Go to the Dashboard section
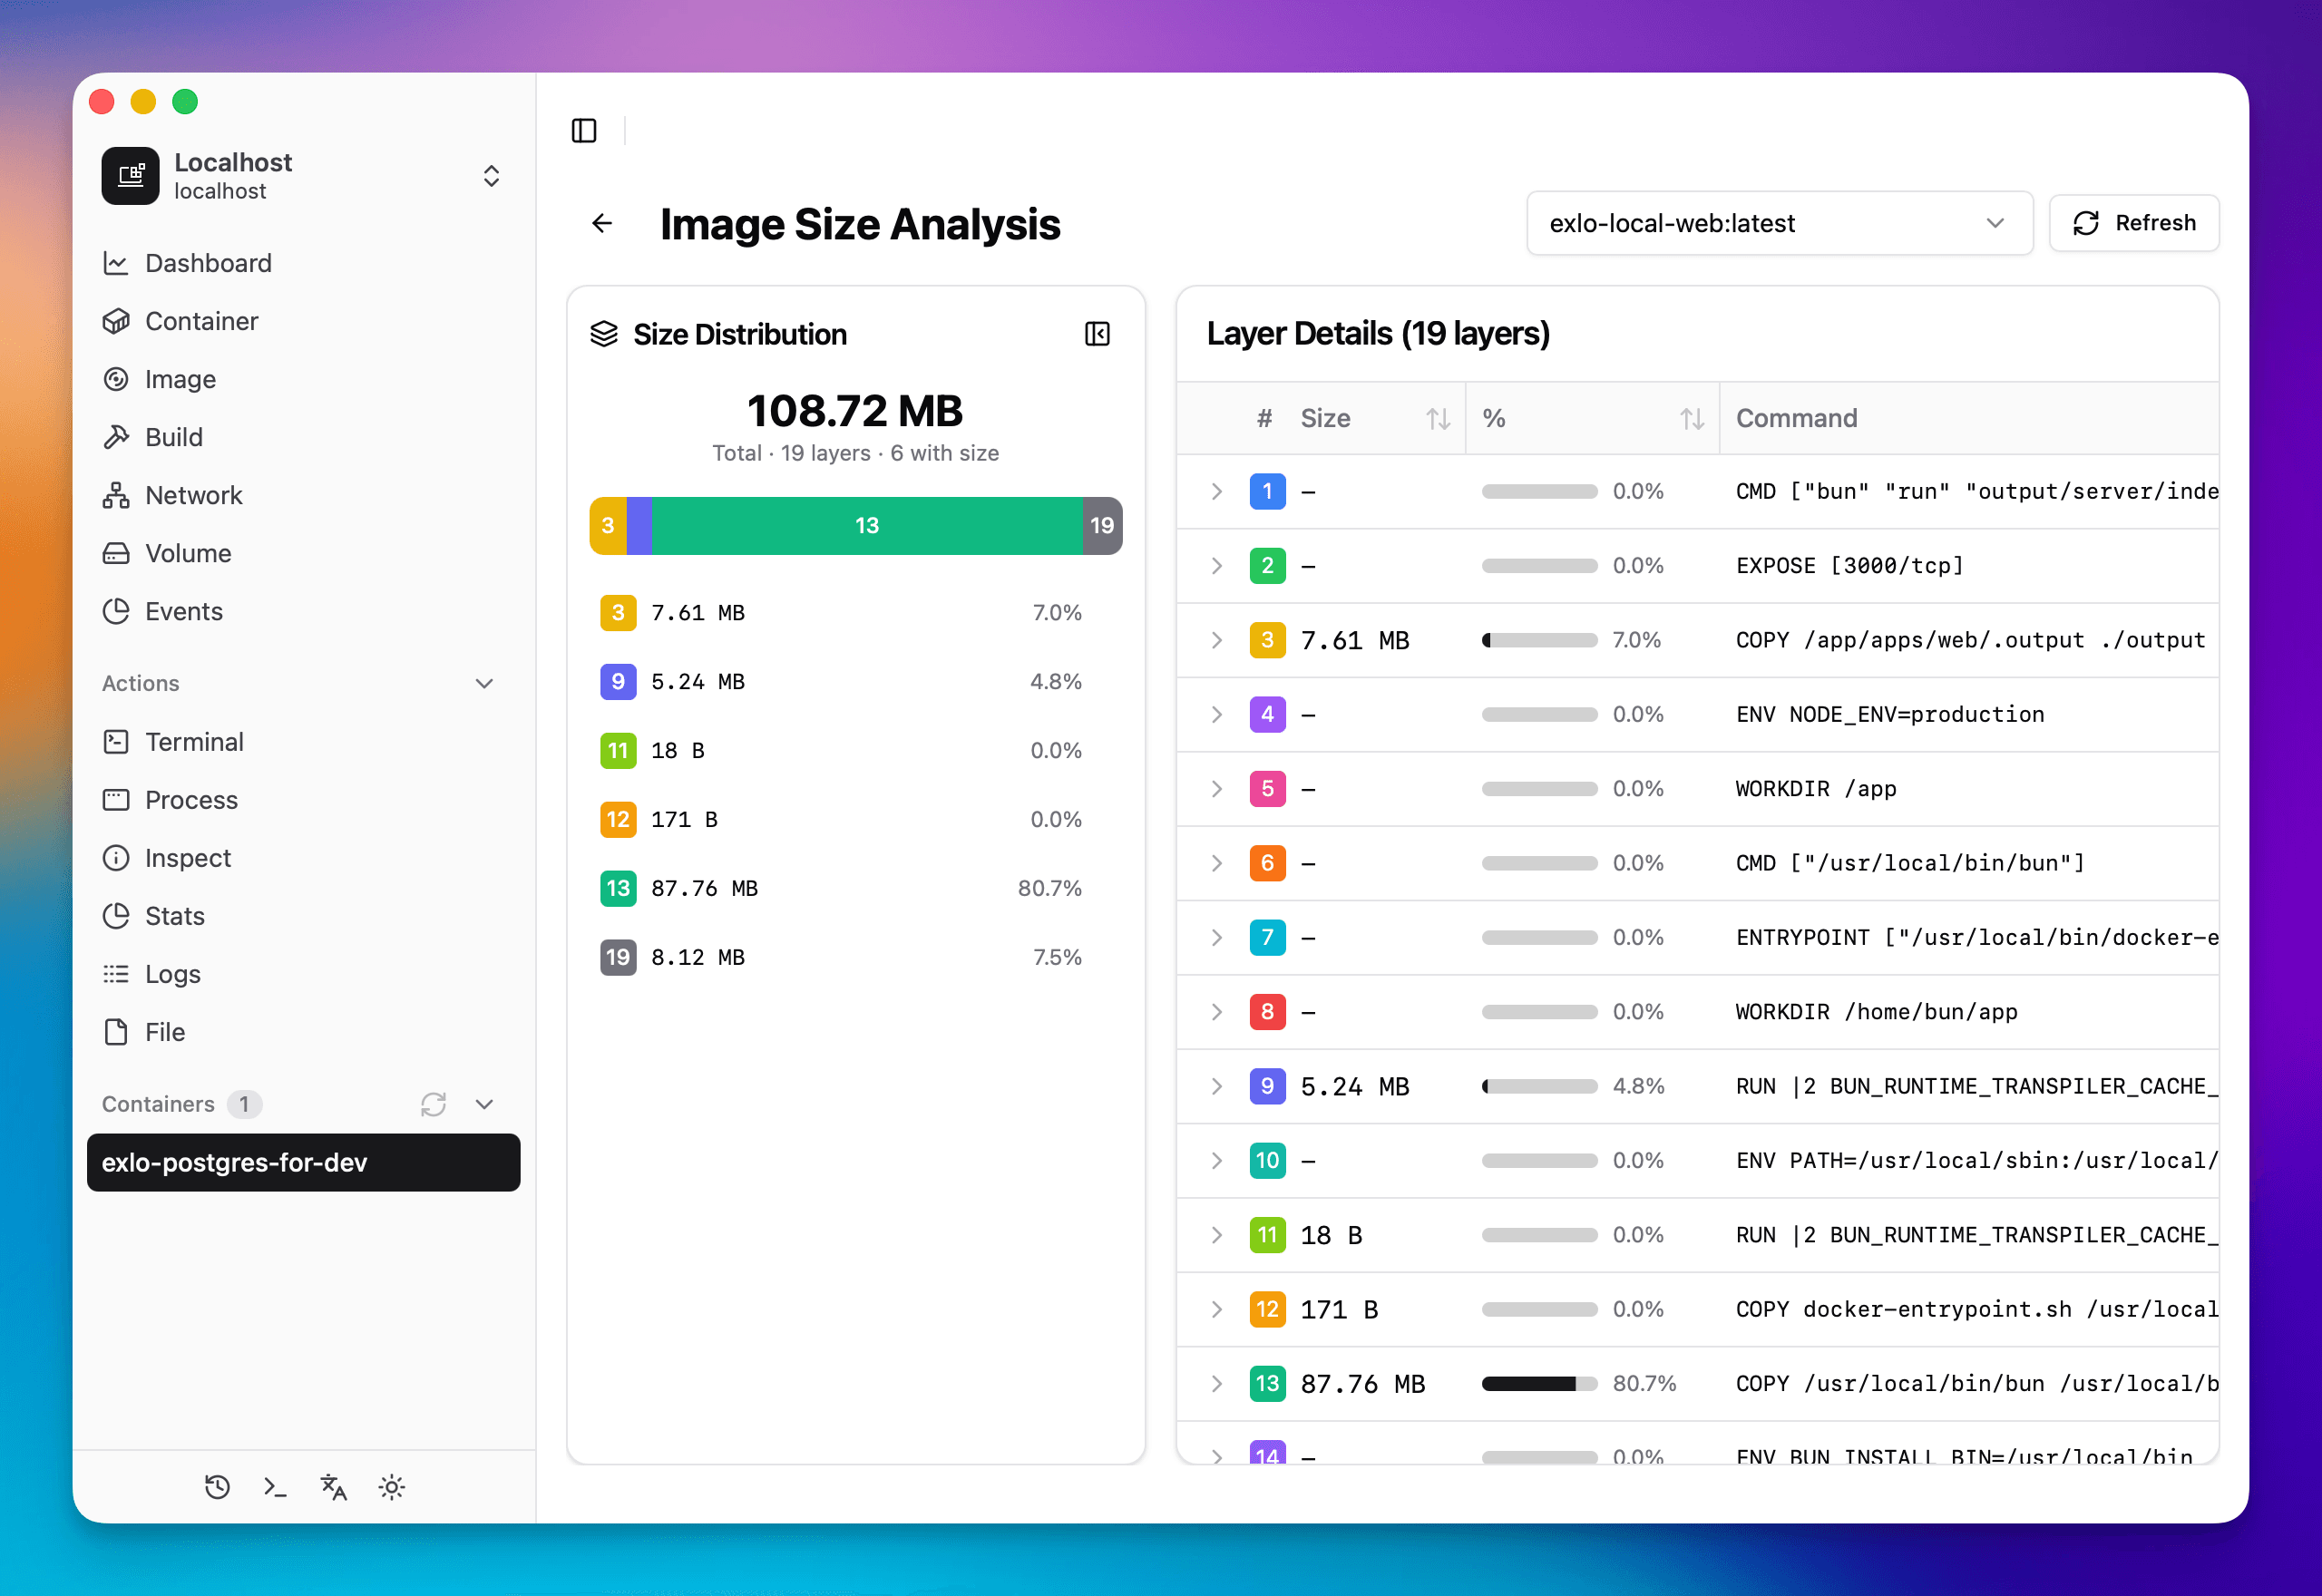The width and height of the screenshot is (2322, 1596). pos(208,262)
